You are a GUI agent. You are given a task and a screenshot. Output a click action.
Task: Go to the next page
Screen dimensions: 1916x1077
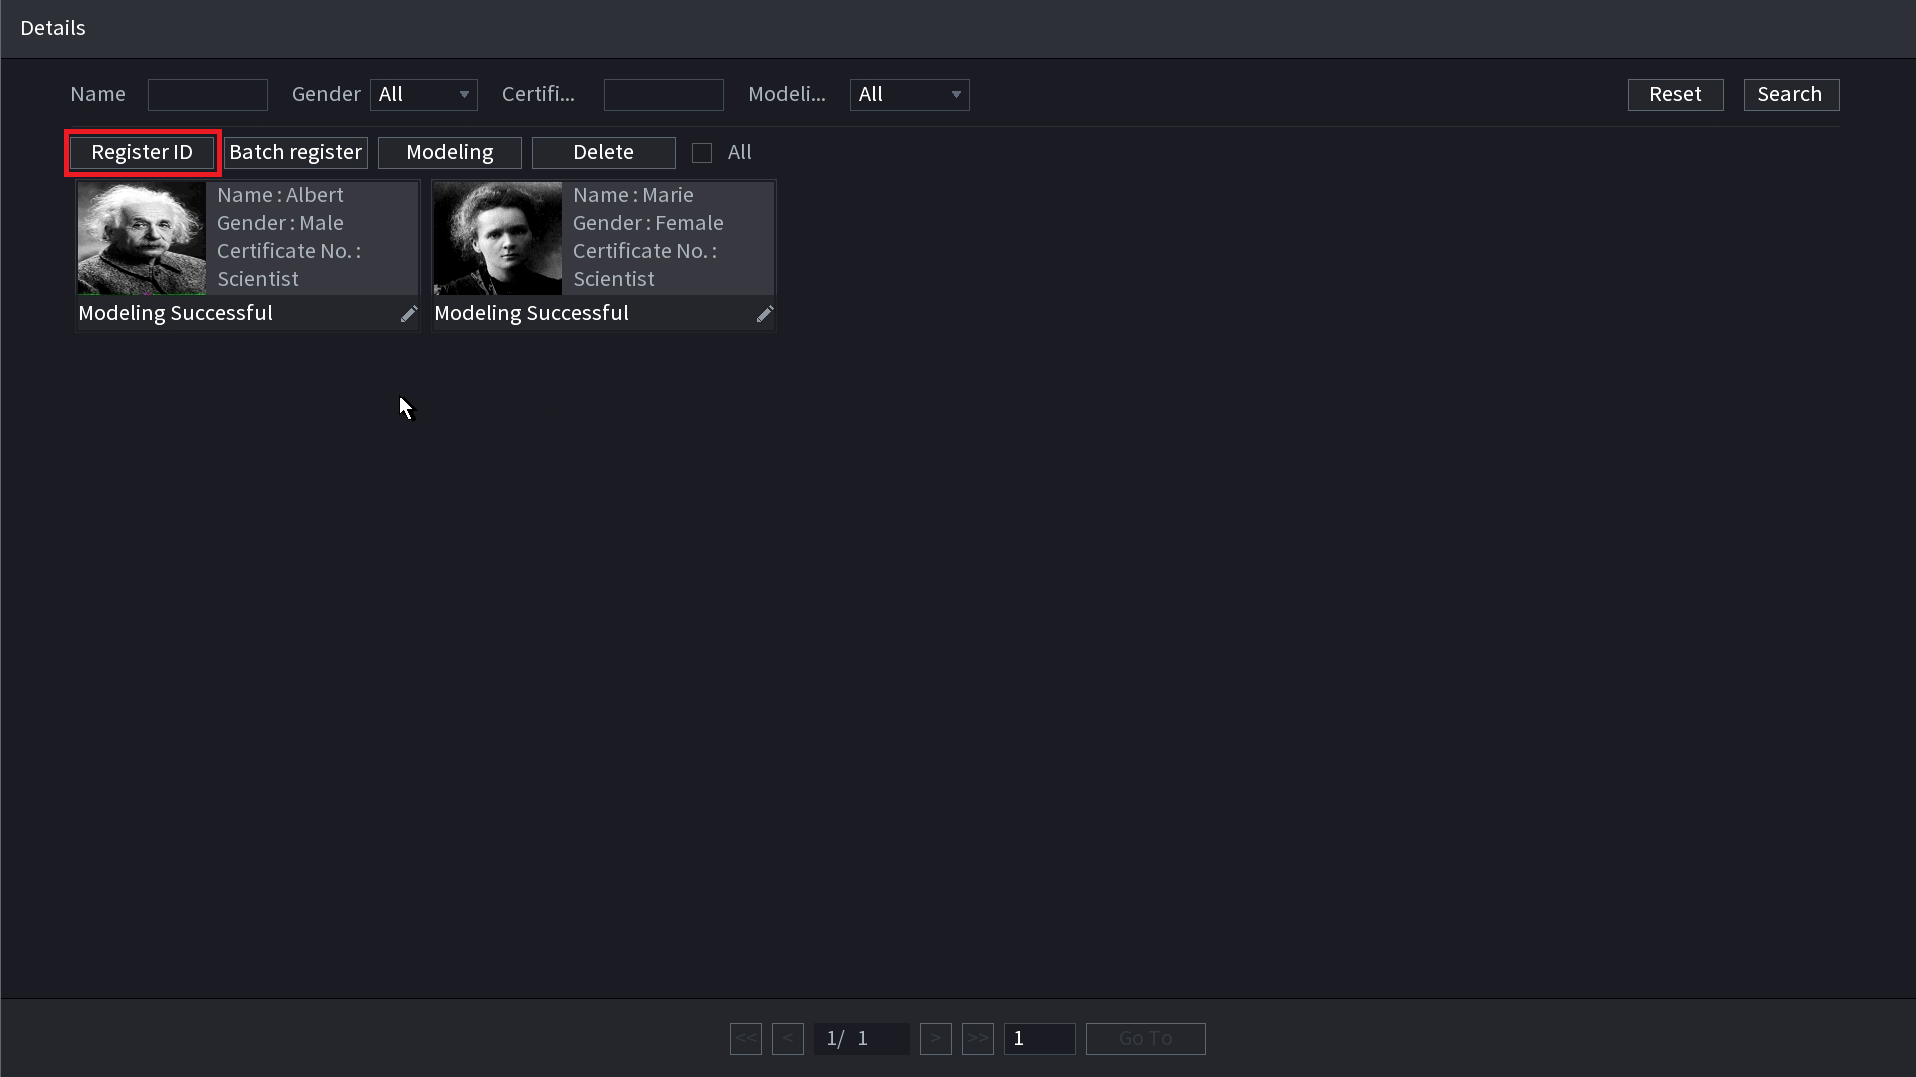pos(936,1039)
